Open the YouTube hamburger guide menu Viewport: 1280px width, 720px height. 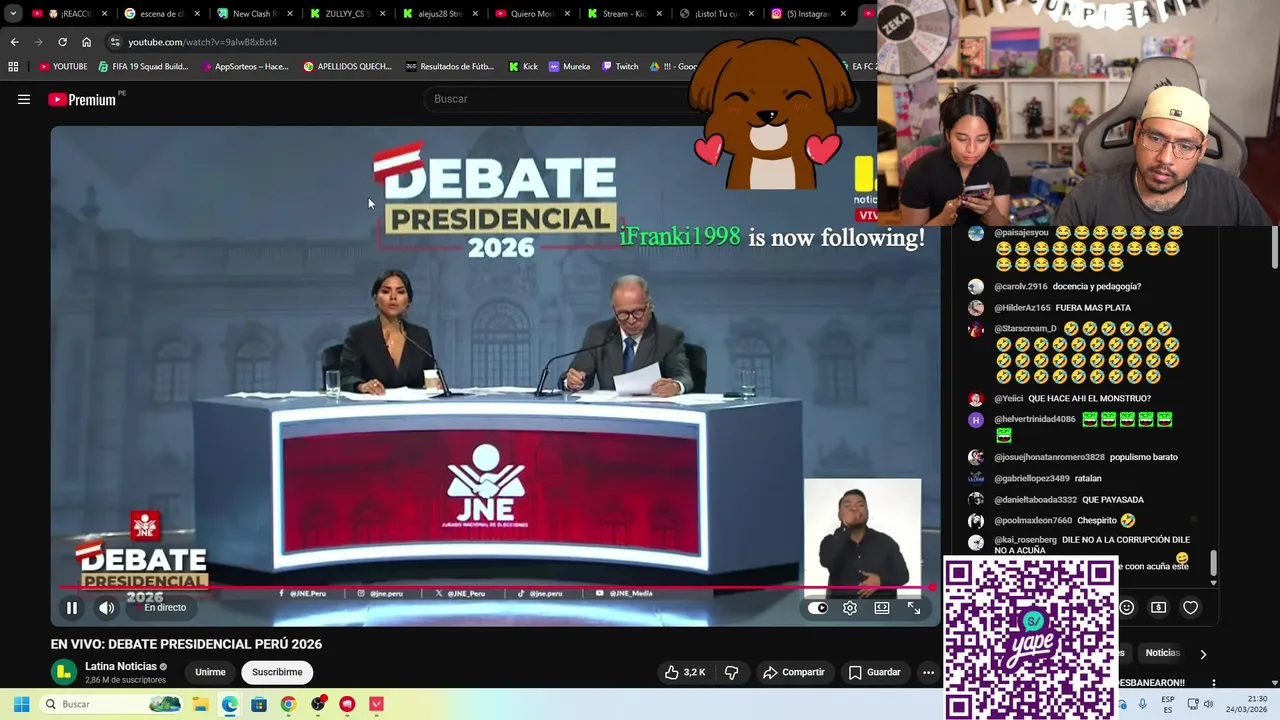24,99
